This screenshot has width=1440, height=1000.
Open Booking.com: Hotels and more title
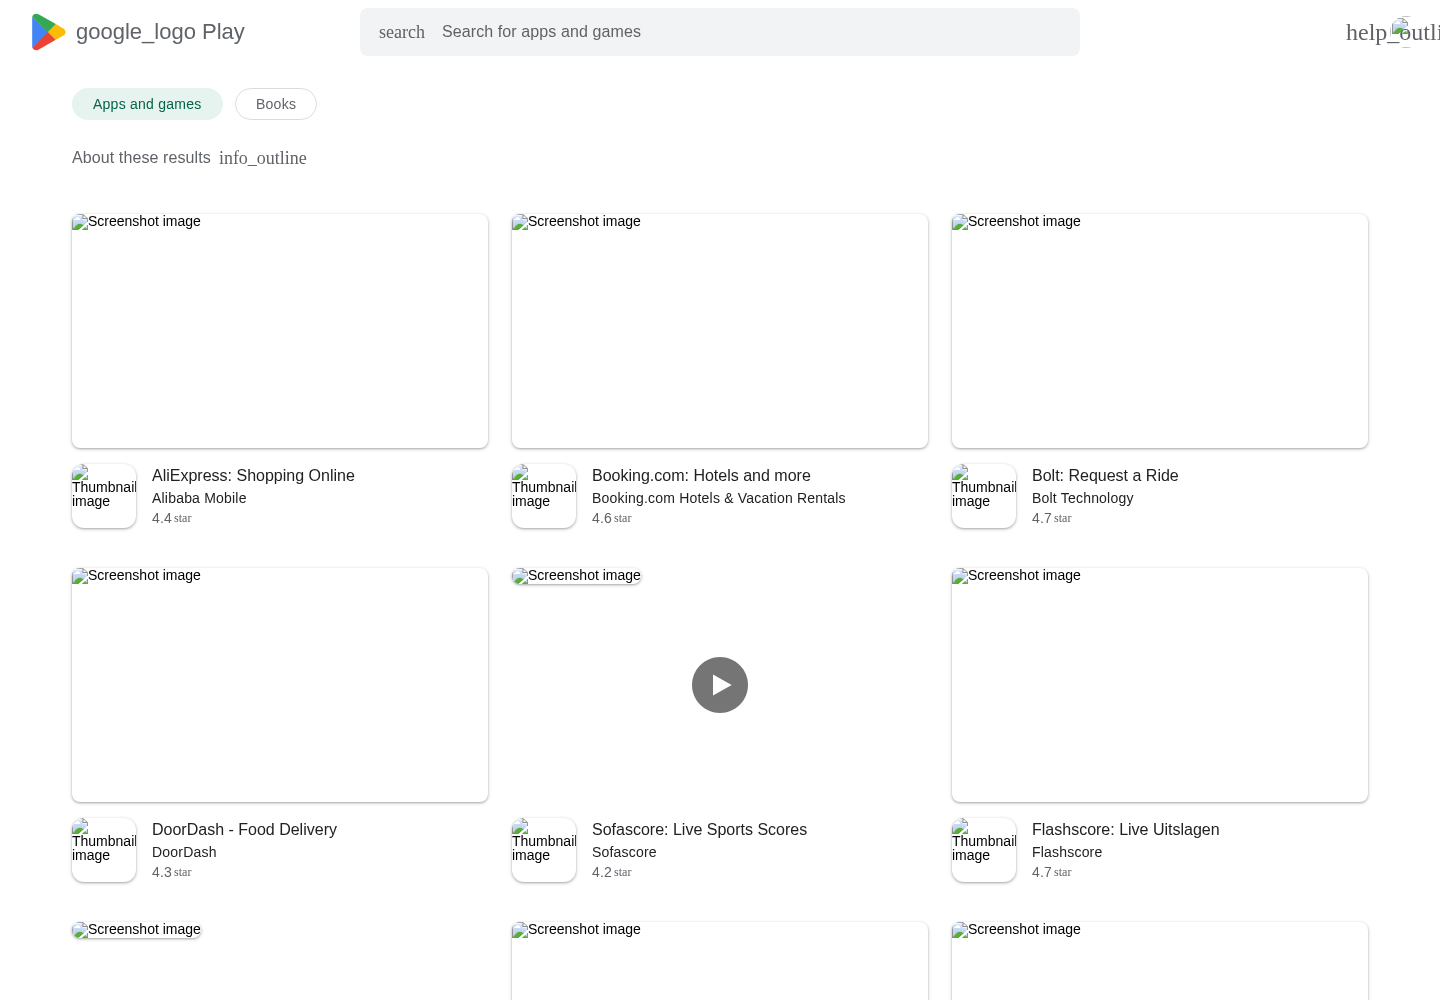(701, 476)
